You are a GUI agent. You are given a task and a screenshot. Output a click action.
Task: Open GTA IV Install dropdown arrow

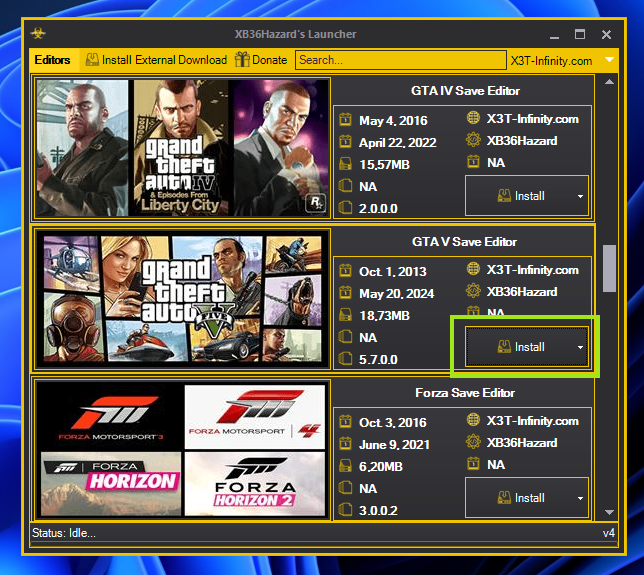tap(580, 196)
